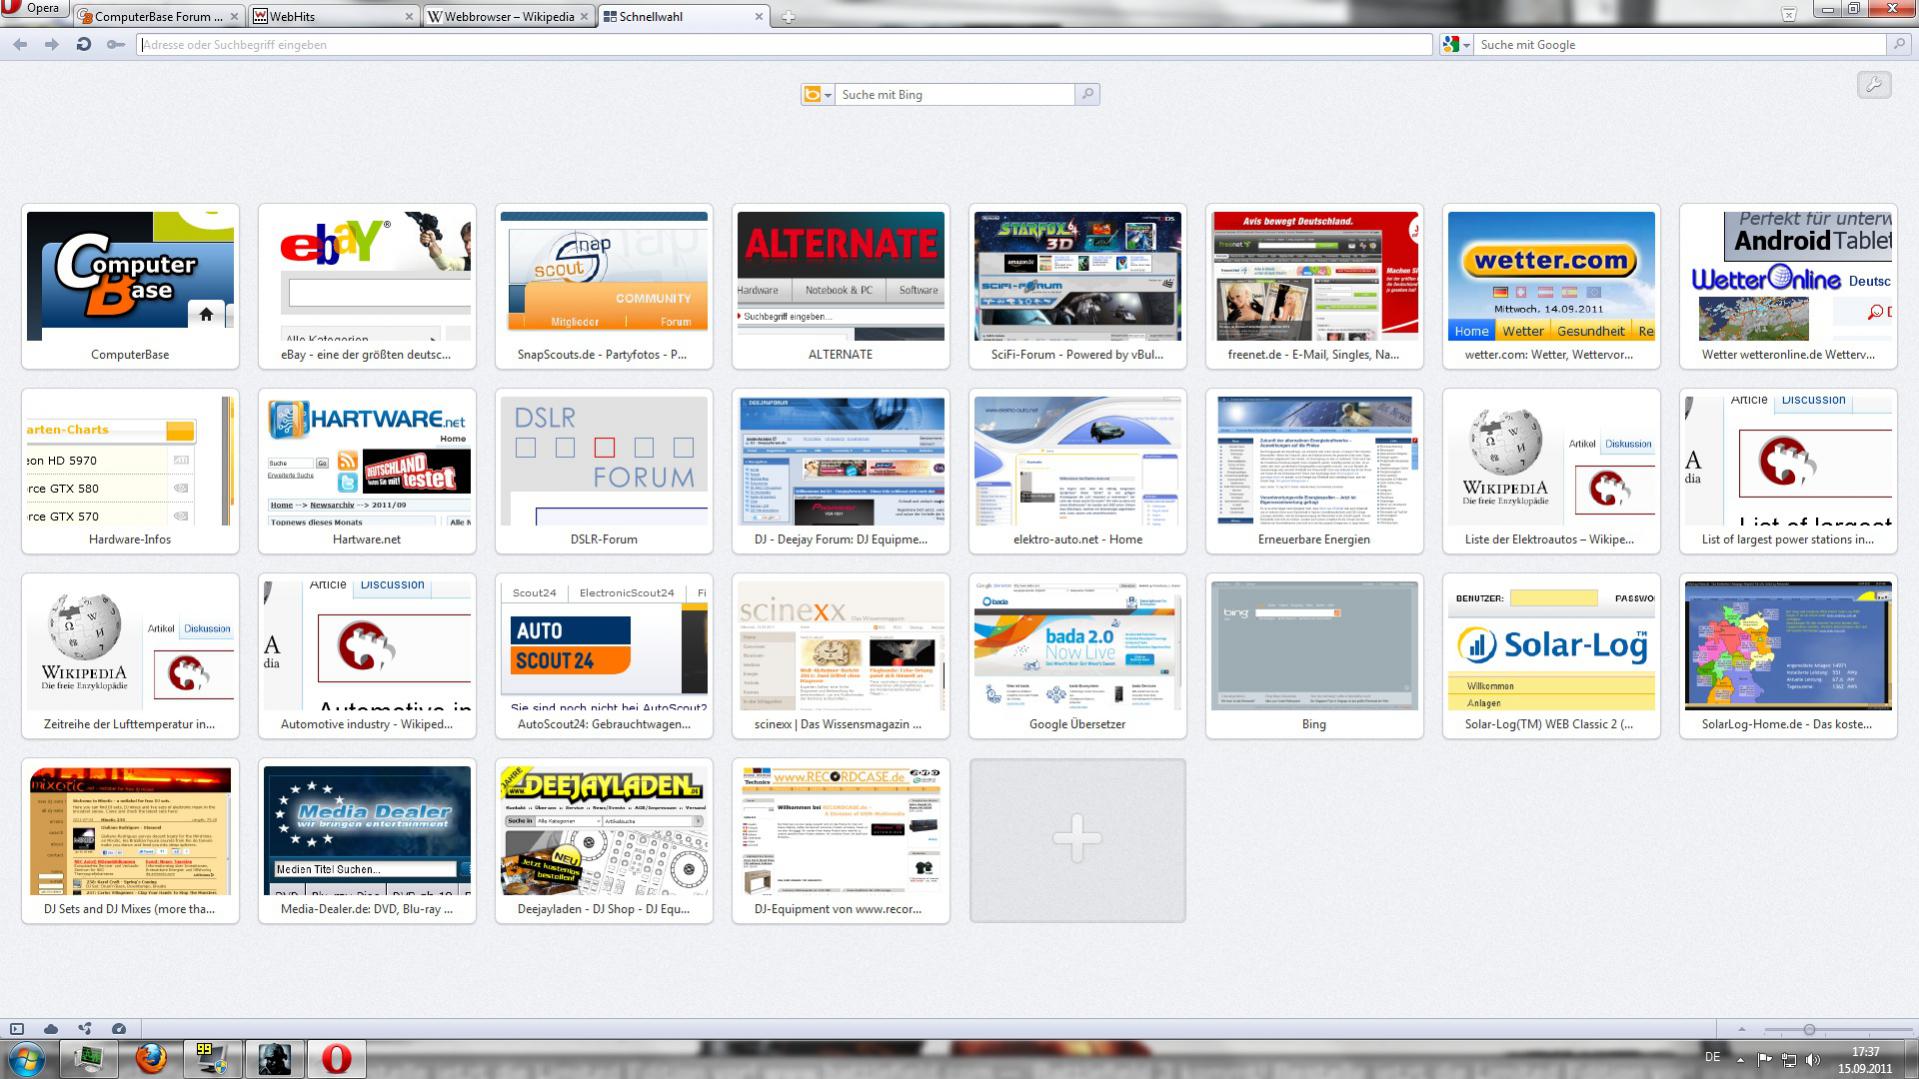
Task: Open the SciFi-Forum speed dial
Action: 1078,287
